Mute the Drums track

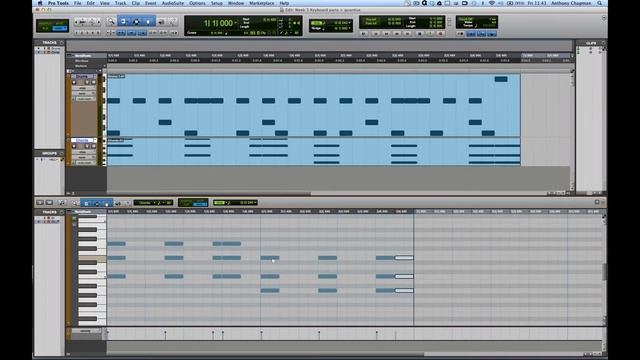tap(93, 82)
